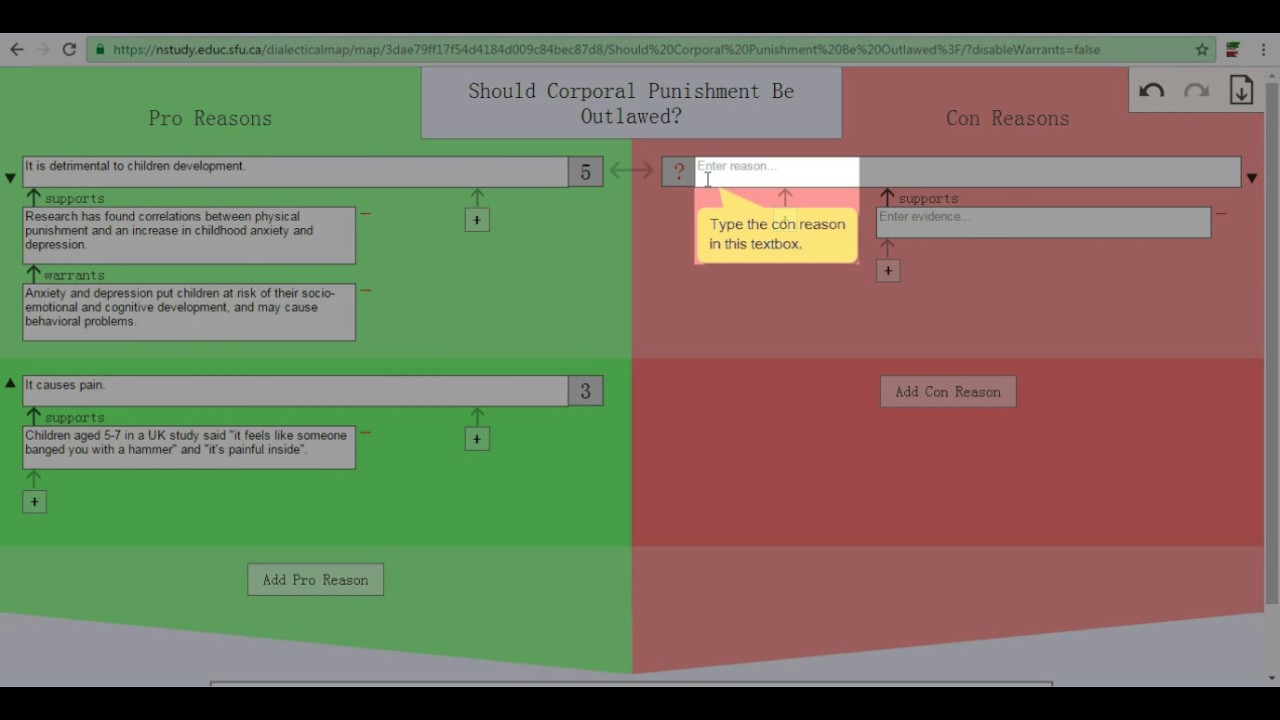The image size is (1280, 720).
Task: Click the double-headed link arrow between reasons
Action: 632,171
